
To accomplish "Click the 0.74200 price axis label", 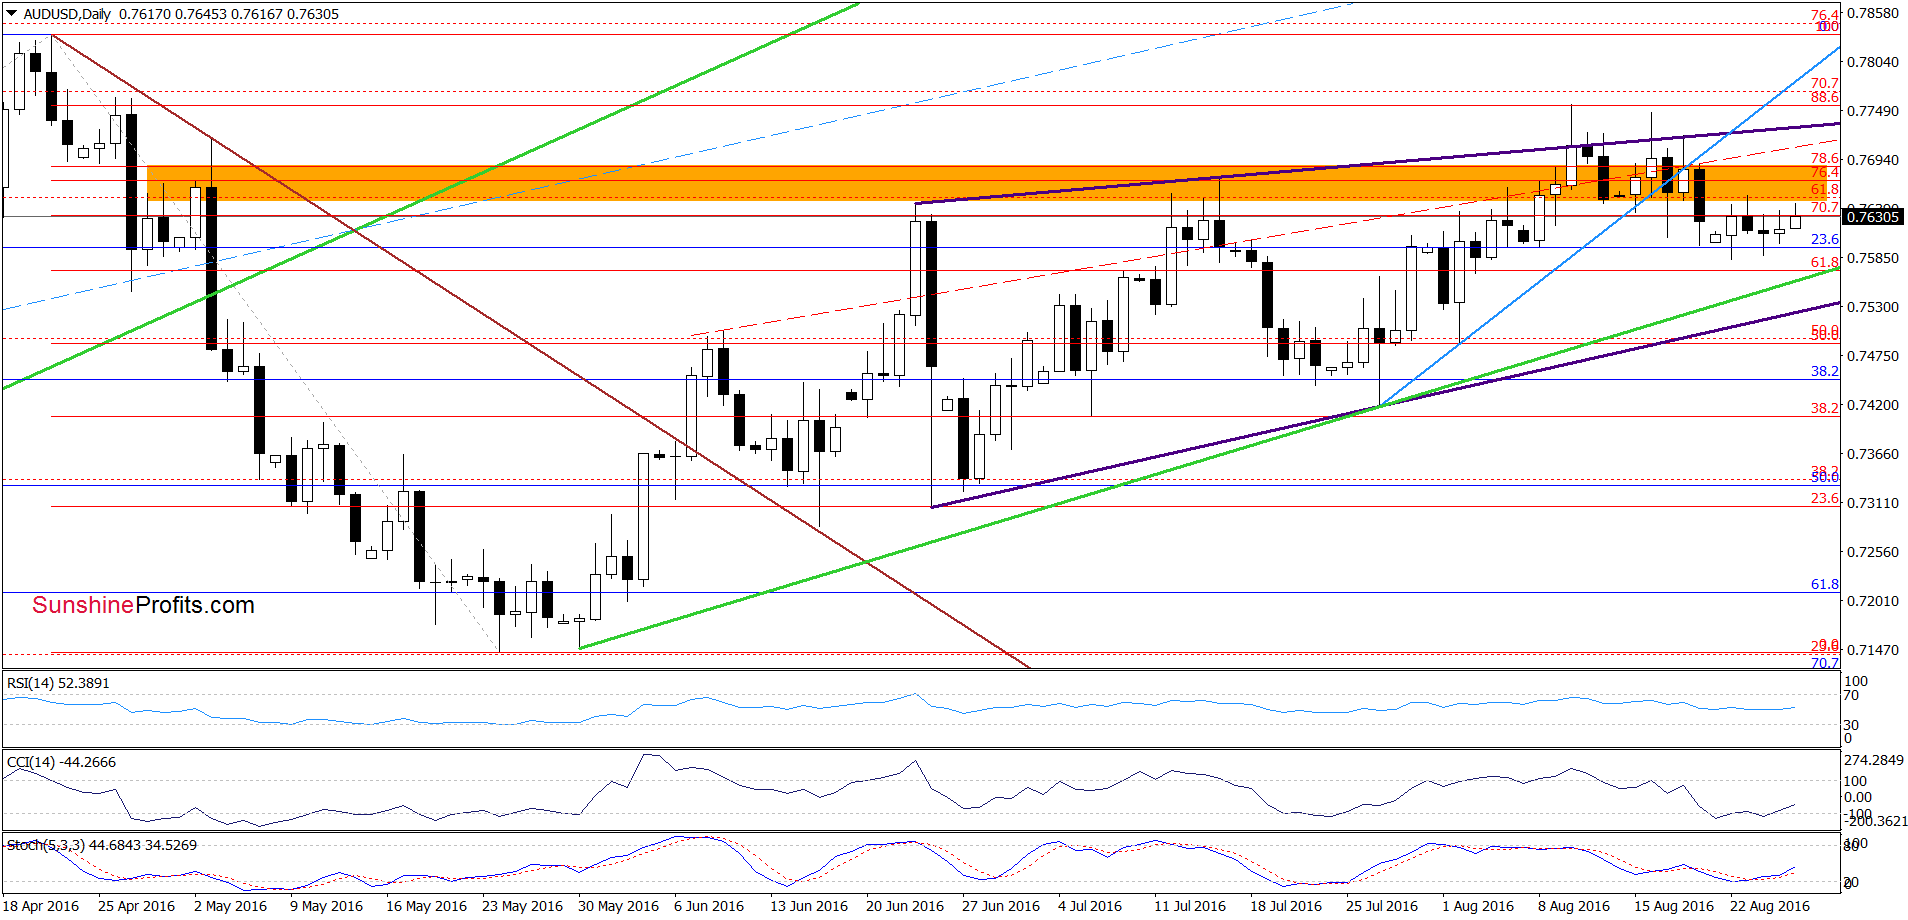I will (1873, 405).
